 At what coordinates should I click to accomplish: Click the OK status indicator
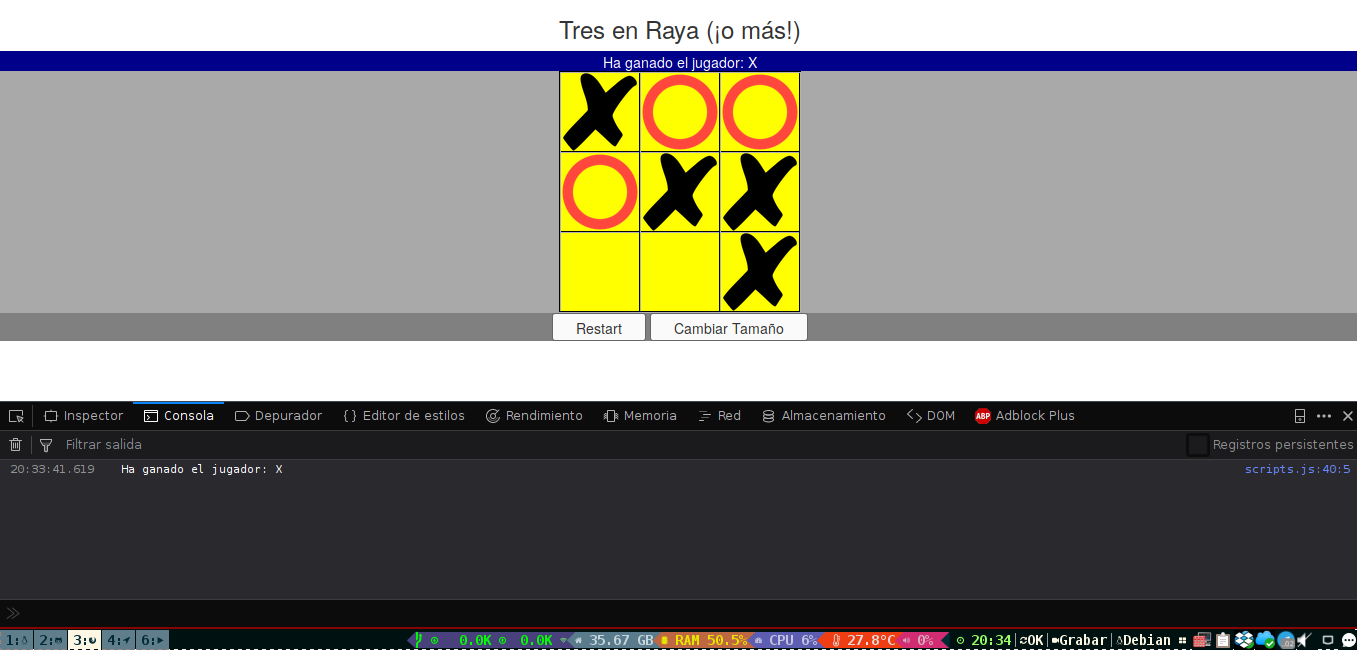(x=1031, y=640)
